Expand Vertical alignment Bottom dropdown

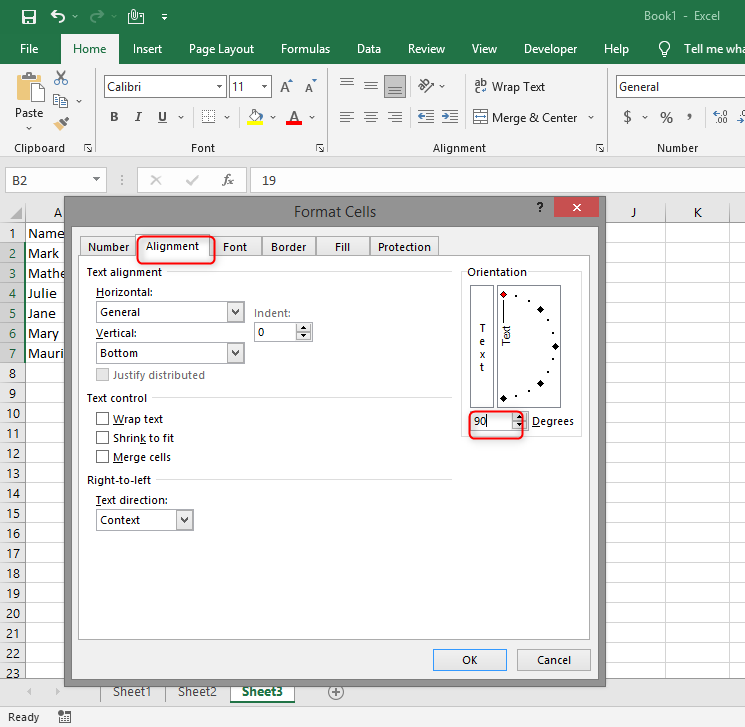tap(235, 353)
